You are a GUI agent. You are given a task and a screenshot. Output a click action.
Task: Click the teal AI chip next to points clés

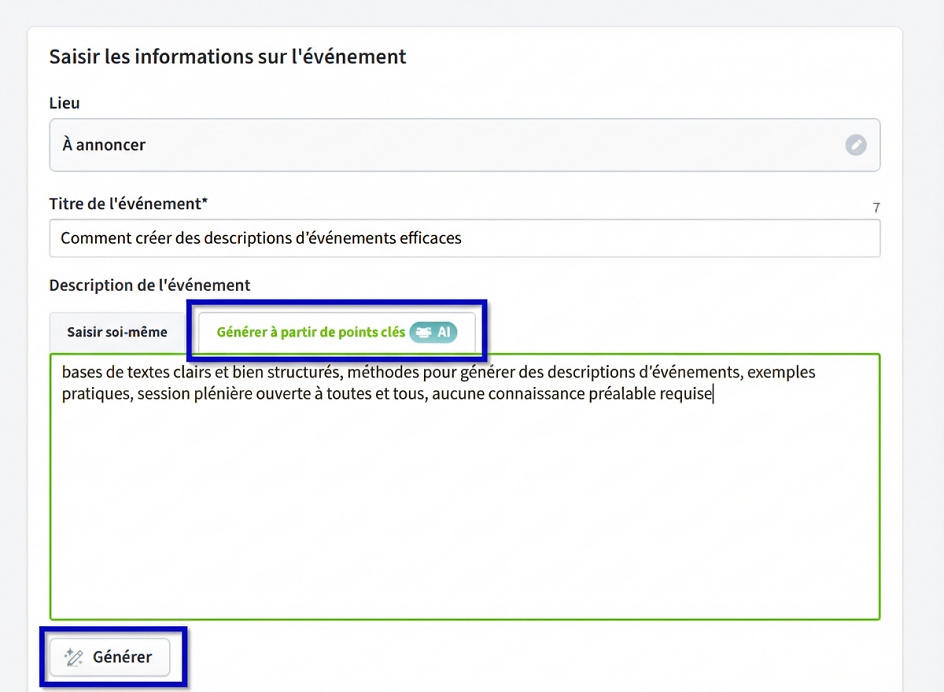[x=435, y=332]
